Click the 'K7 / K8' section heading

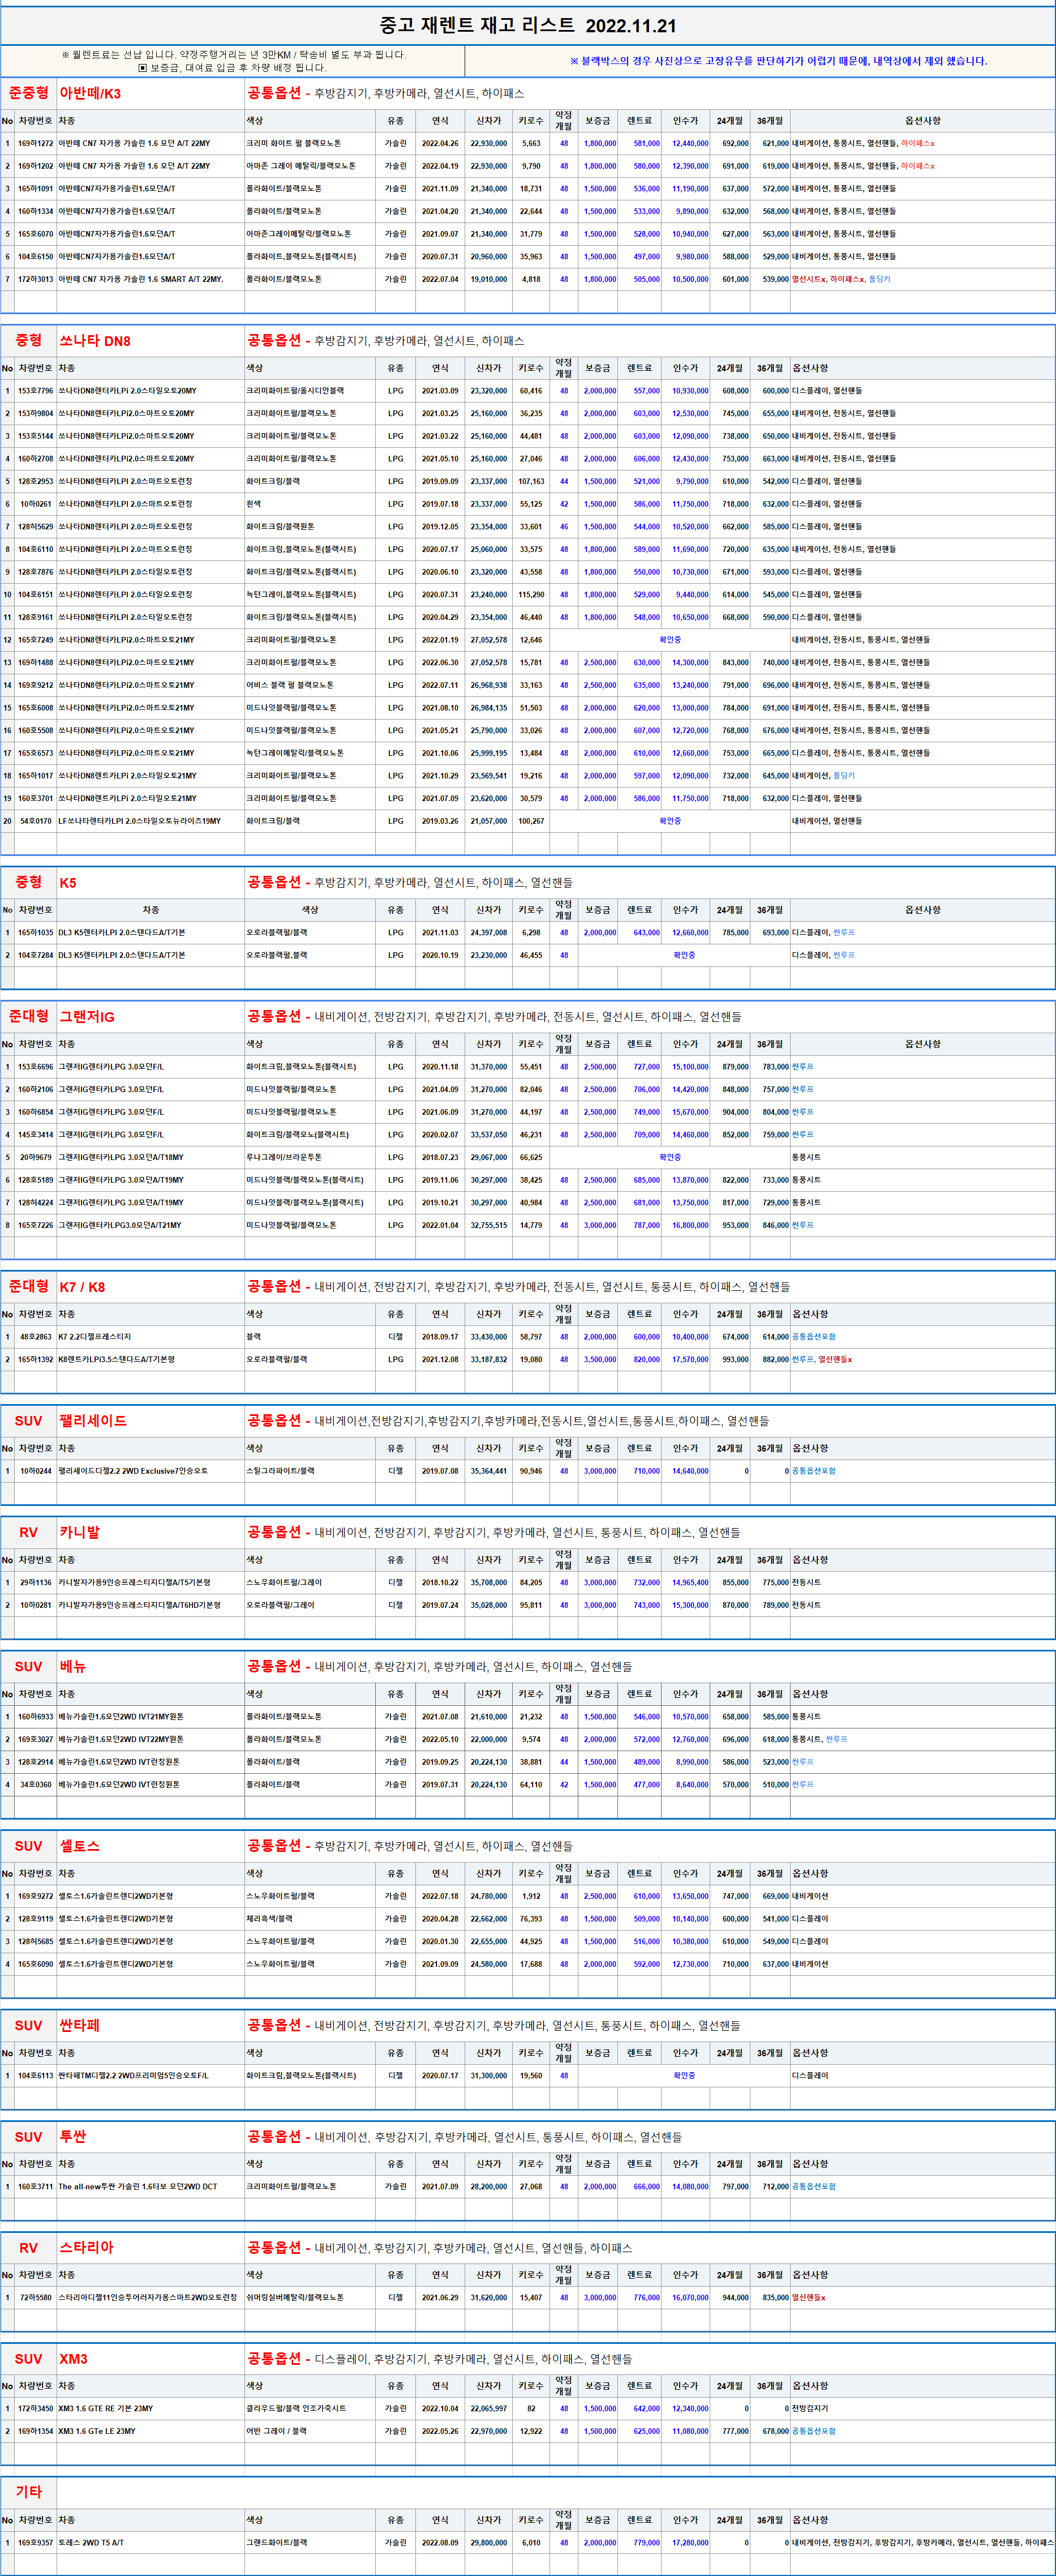[82, 1287]
